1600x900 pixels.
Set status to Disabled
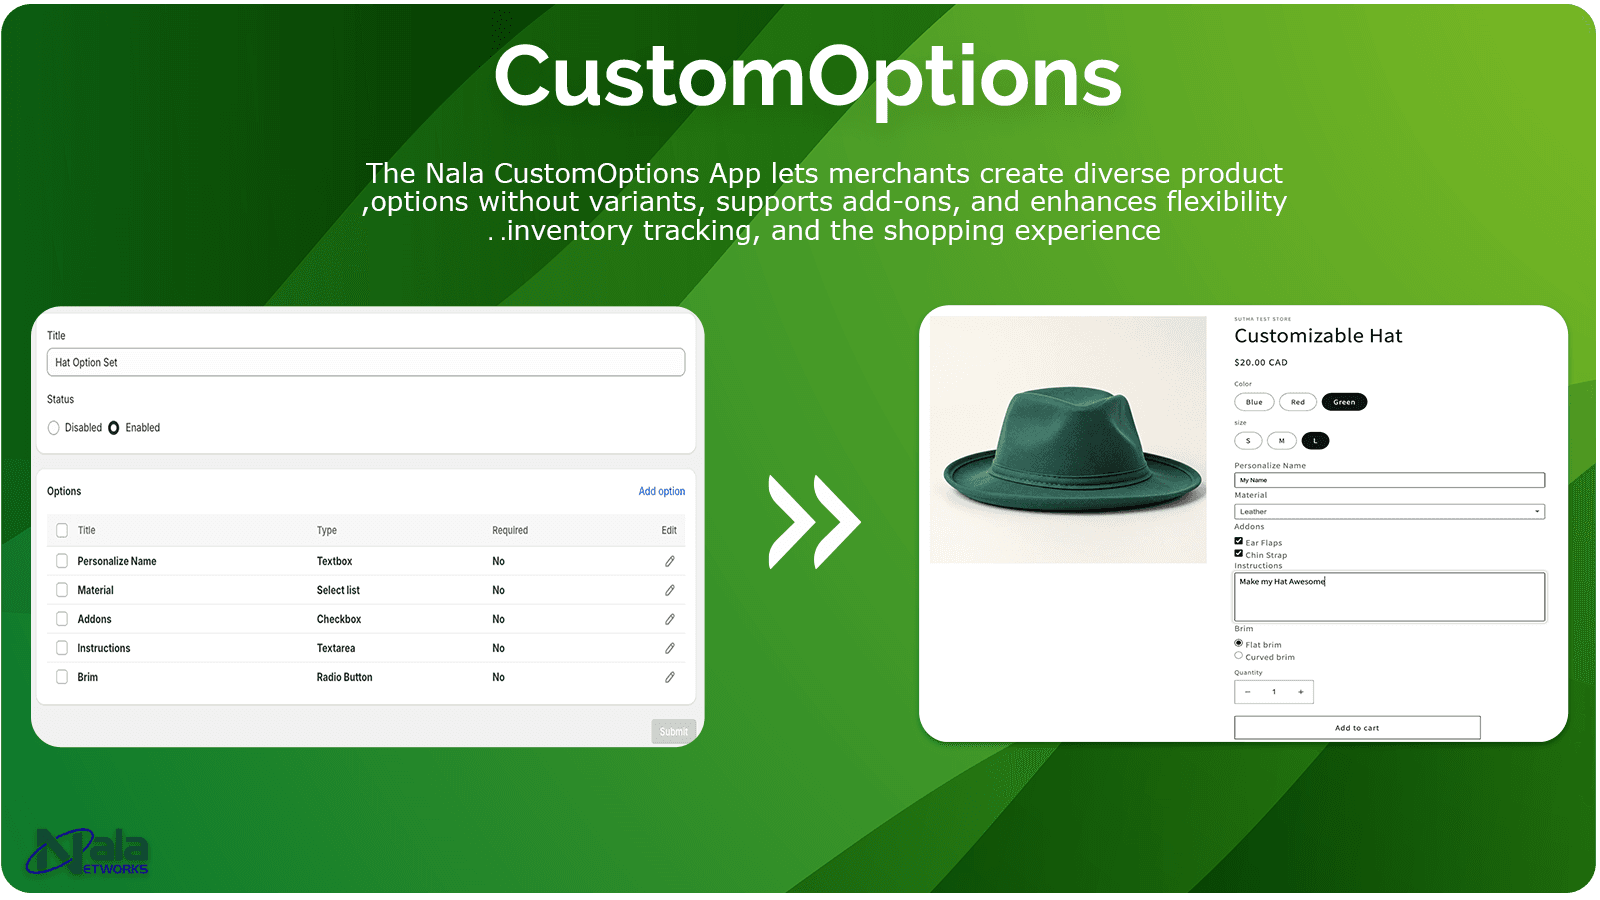point(53,427)
